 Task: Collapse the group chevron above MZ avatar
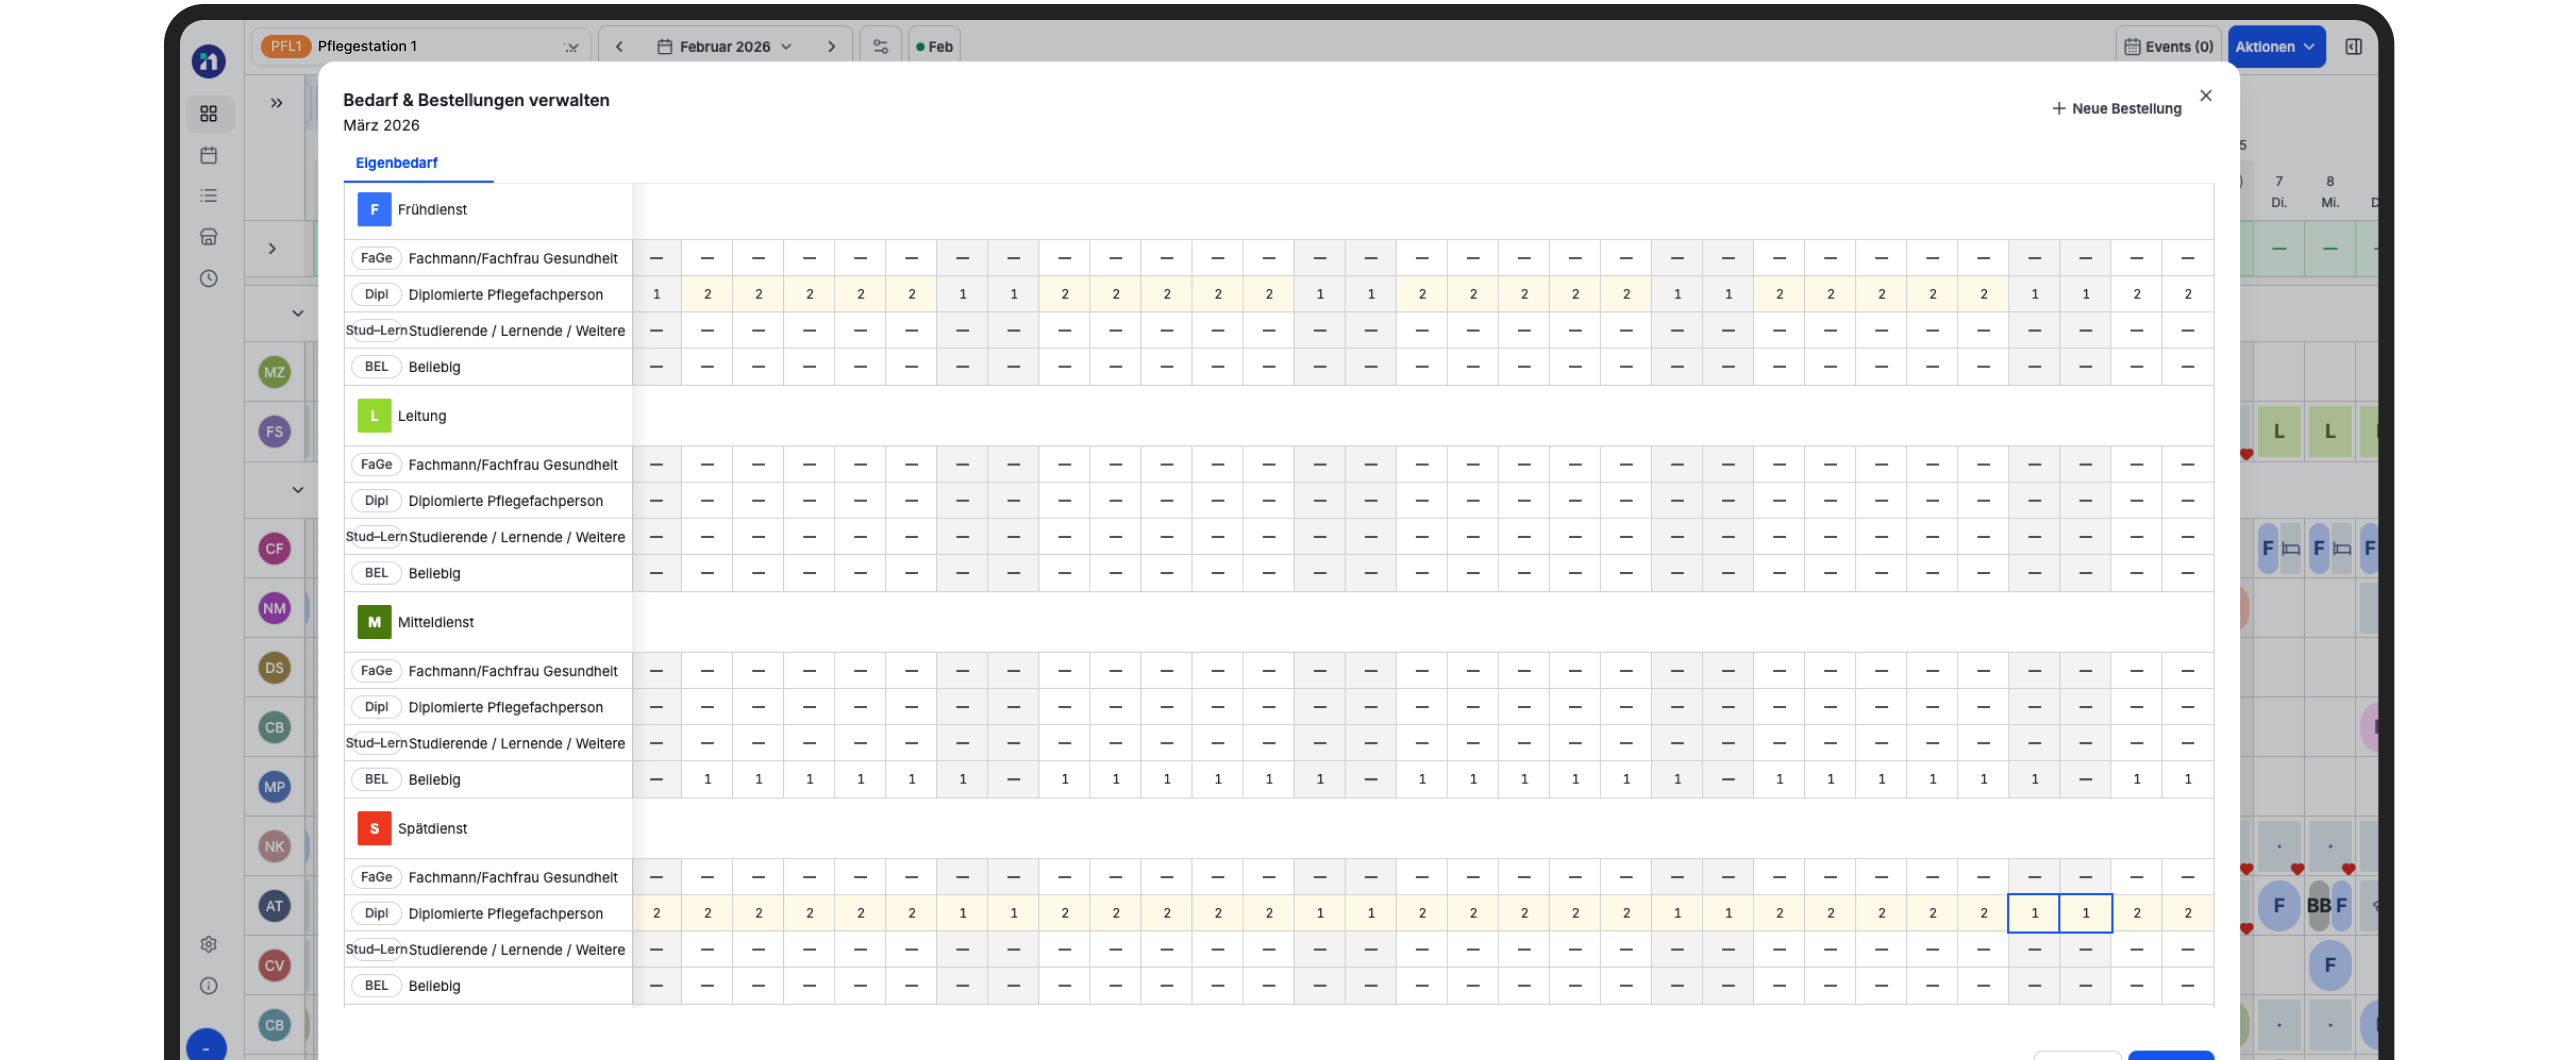point(297,314)
